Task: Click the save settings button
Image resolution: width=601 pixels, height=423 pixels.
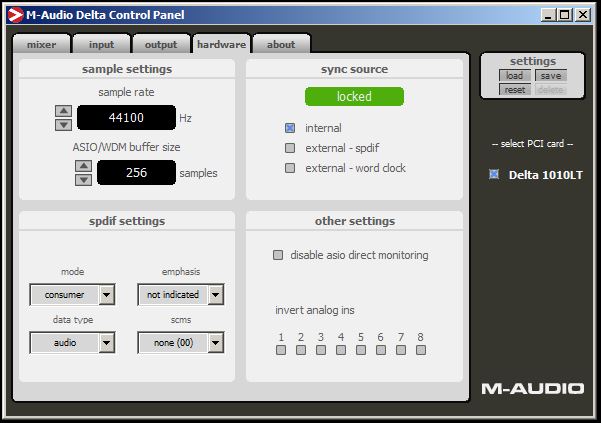Action: click(x=551, y=75)
